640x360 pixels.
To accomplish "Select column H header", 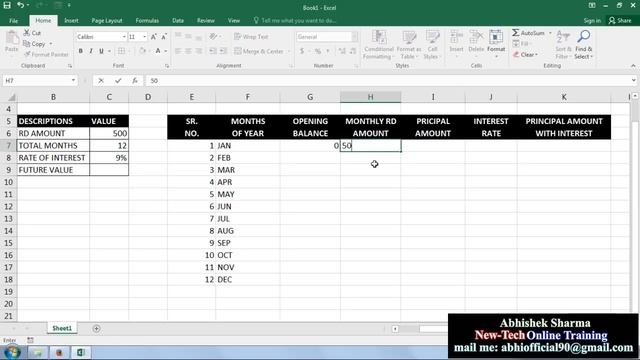I will tap(370, 97).
